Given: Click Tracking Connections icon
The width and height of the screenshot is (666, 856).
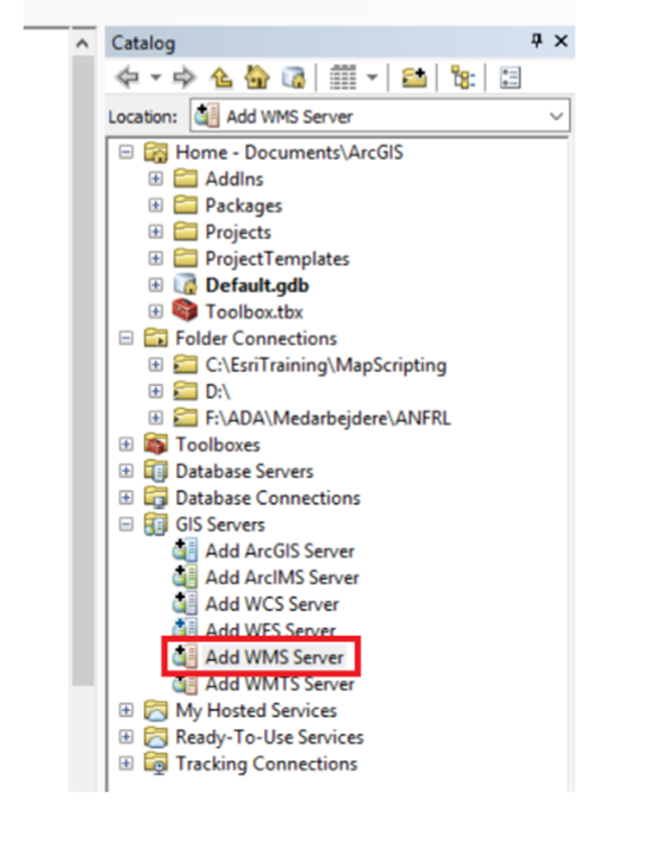Looking at the screenshot, I should coord(156,764).
